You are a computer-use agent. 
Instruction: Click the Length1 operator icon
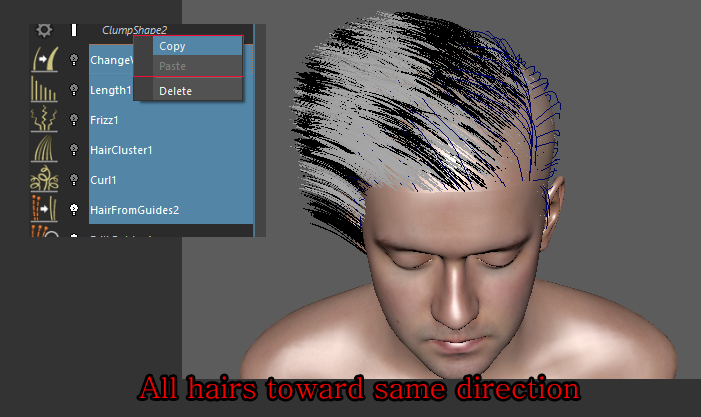[x=44, y=90]
